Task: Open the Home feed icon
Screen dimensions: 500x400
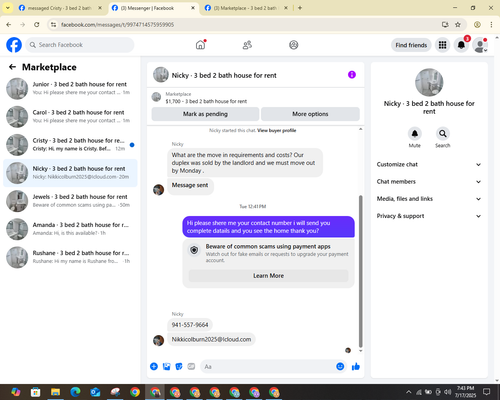Action: [200, 45]
